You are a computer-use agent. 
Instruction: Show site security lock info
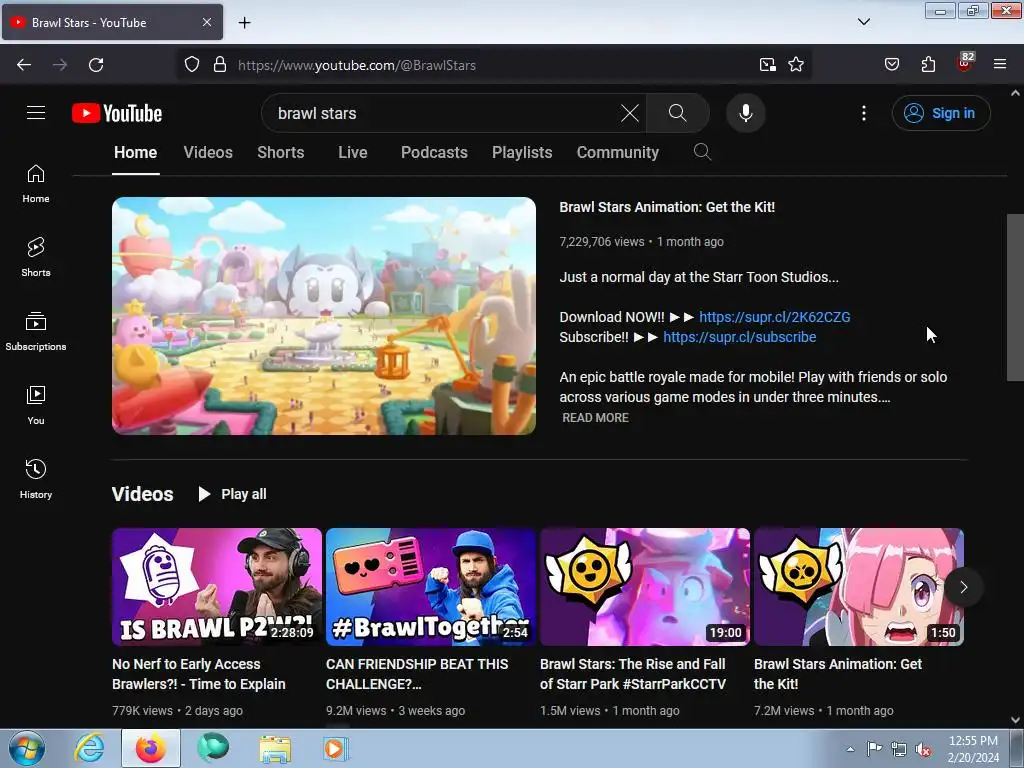point(220,65)
